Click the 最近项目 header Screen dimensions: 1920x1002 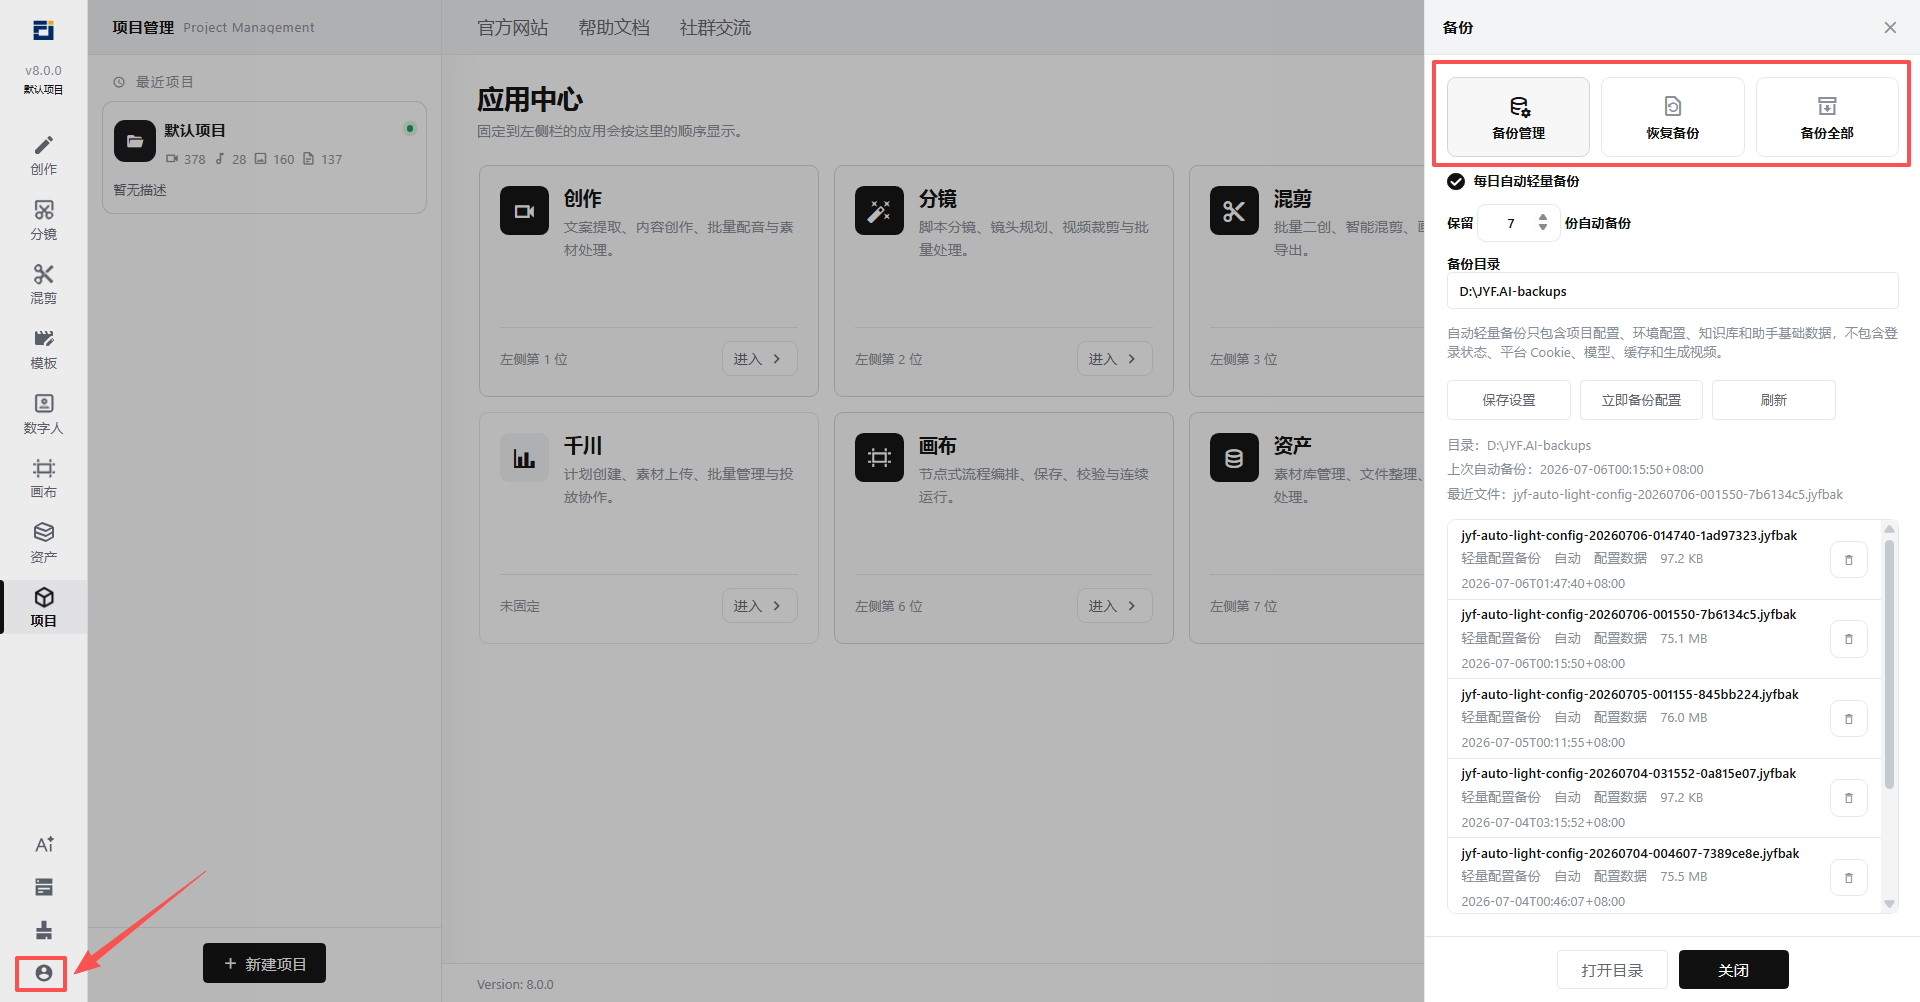[154, 82]
